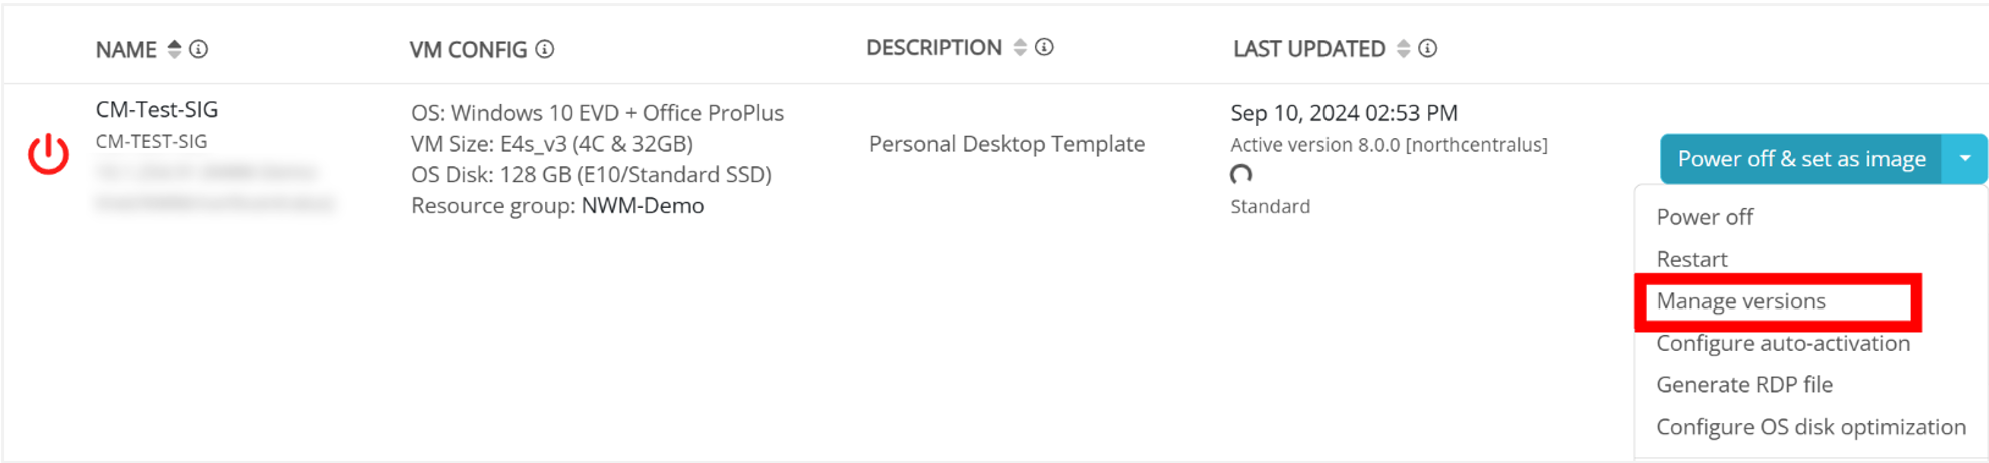Screen dimensions: 1989x463
Task: Click the loading spinner under active version
Action: click(1241, 175)
